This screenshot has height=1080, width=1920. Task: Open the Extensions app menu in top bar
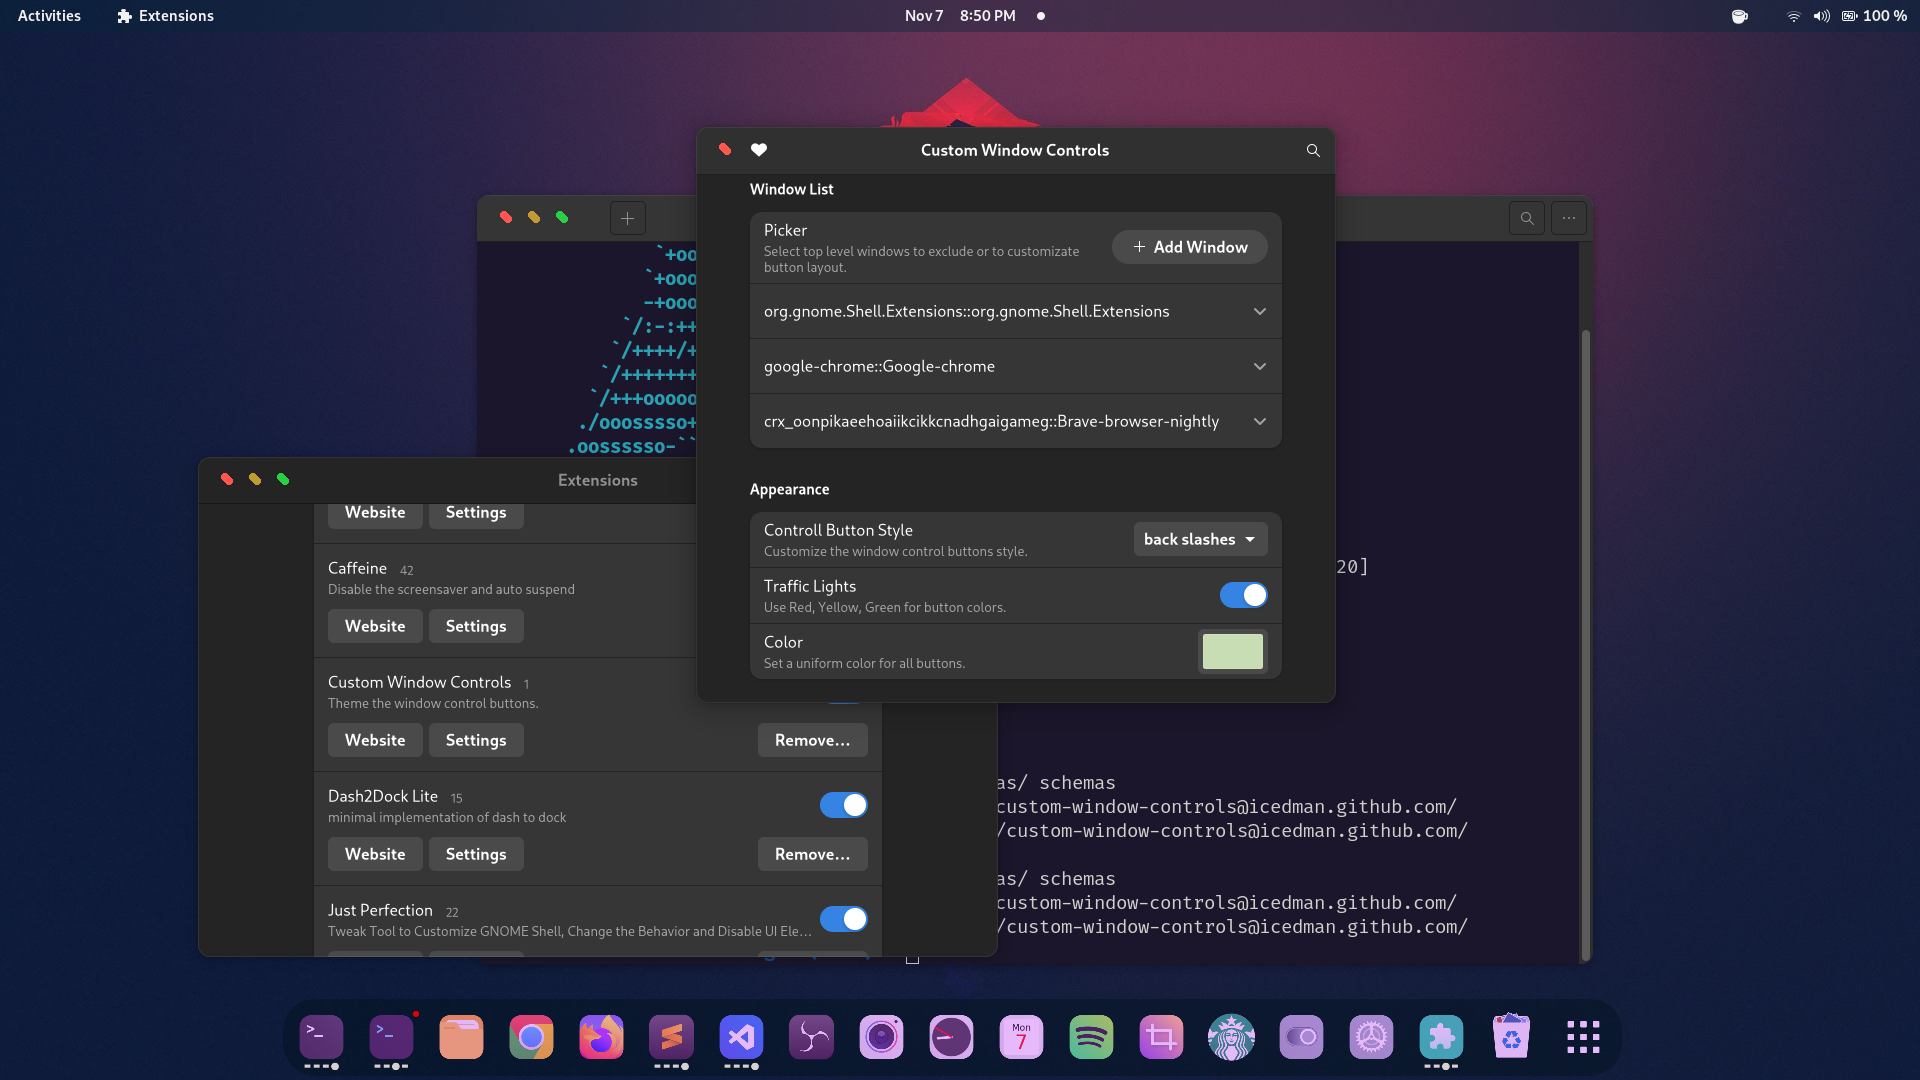(165, 16)
